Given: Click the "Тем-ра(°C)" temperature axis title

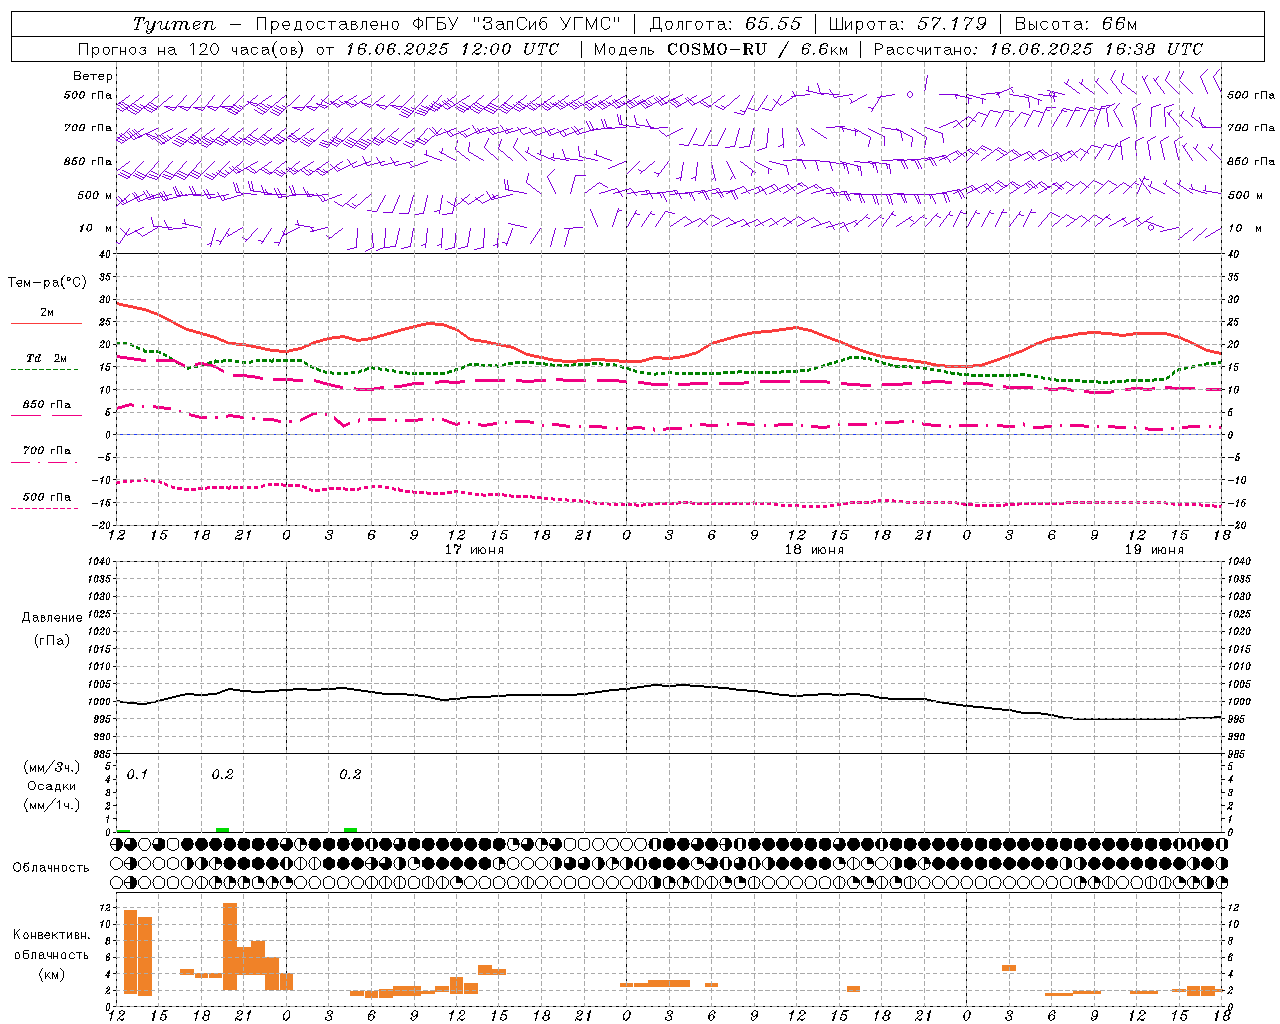Looking at the screenshot, I should click(x=47, y=283).
